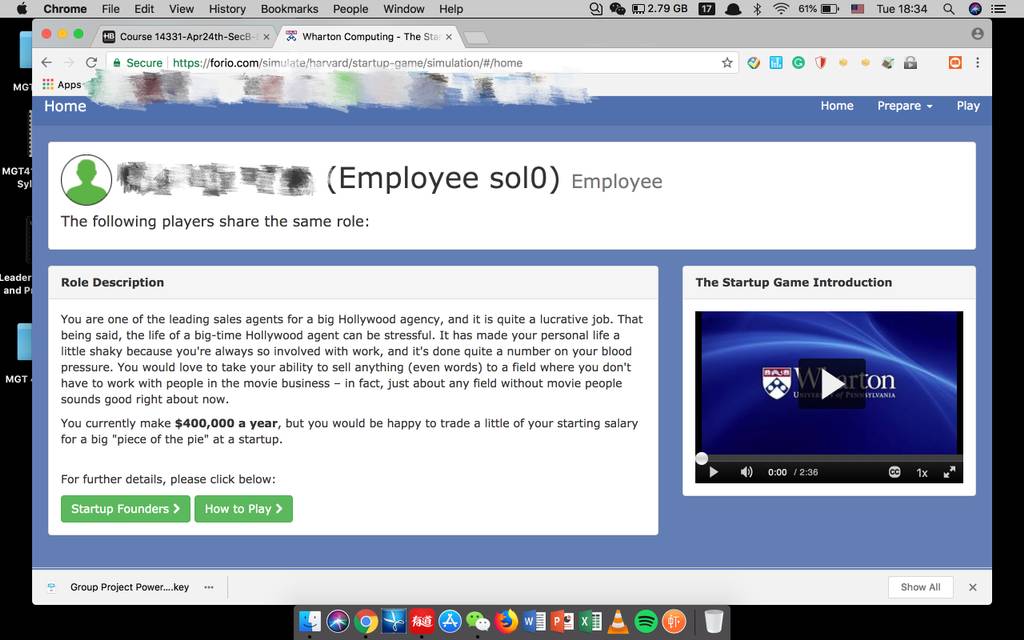Play the video using the control bar play icon
Viewport: 1024px width, 640px height.
click(x=713, y=472)
